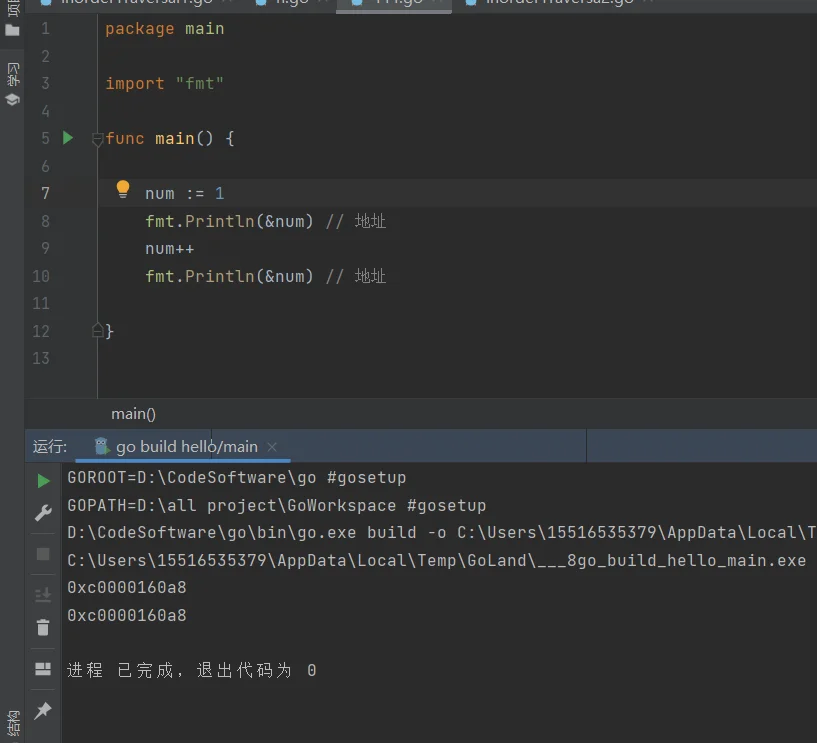Rerun the program with the green Run panel arrow
The height and width of the screenshot is (743, 817).
[x=43, y=480]
